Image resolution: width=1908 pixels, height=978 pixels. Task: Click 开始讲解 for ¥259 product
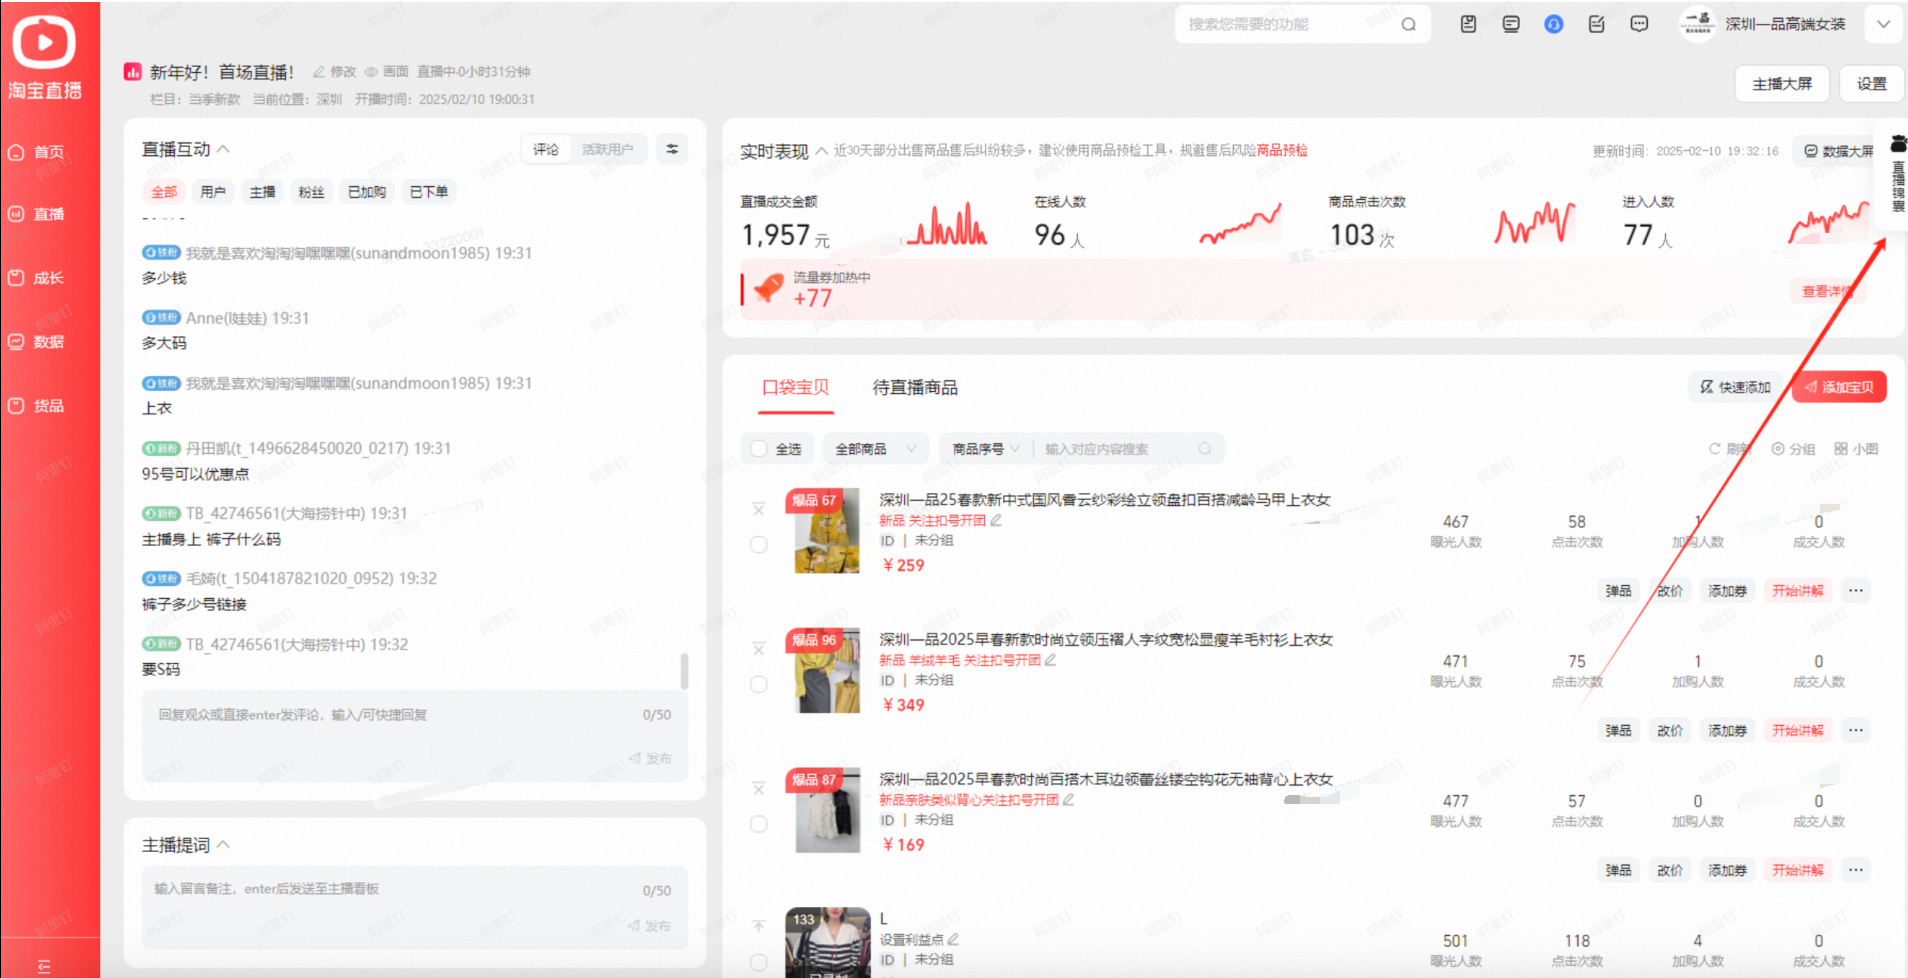1797,590
